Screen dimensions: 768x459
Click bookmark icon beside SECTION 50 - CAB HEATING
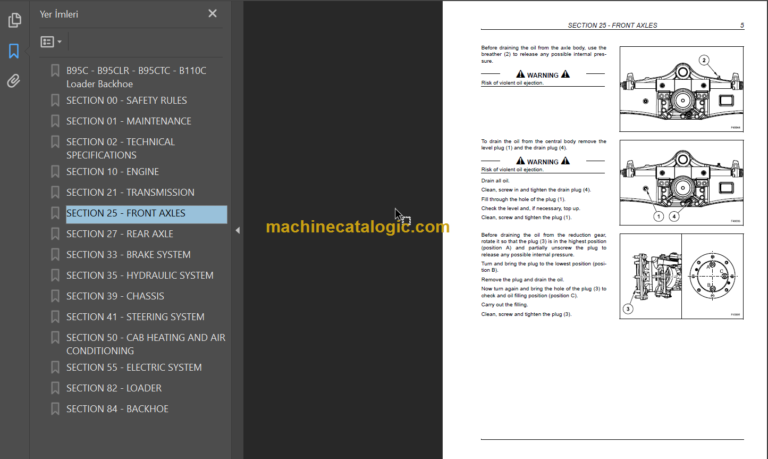[x=55, y=338]
